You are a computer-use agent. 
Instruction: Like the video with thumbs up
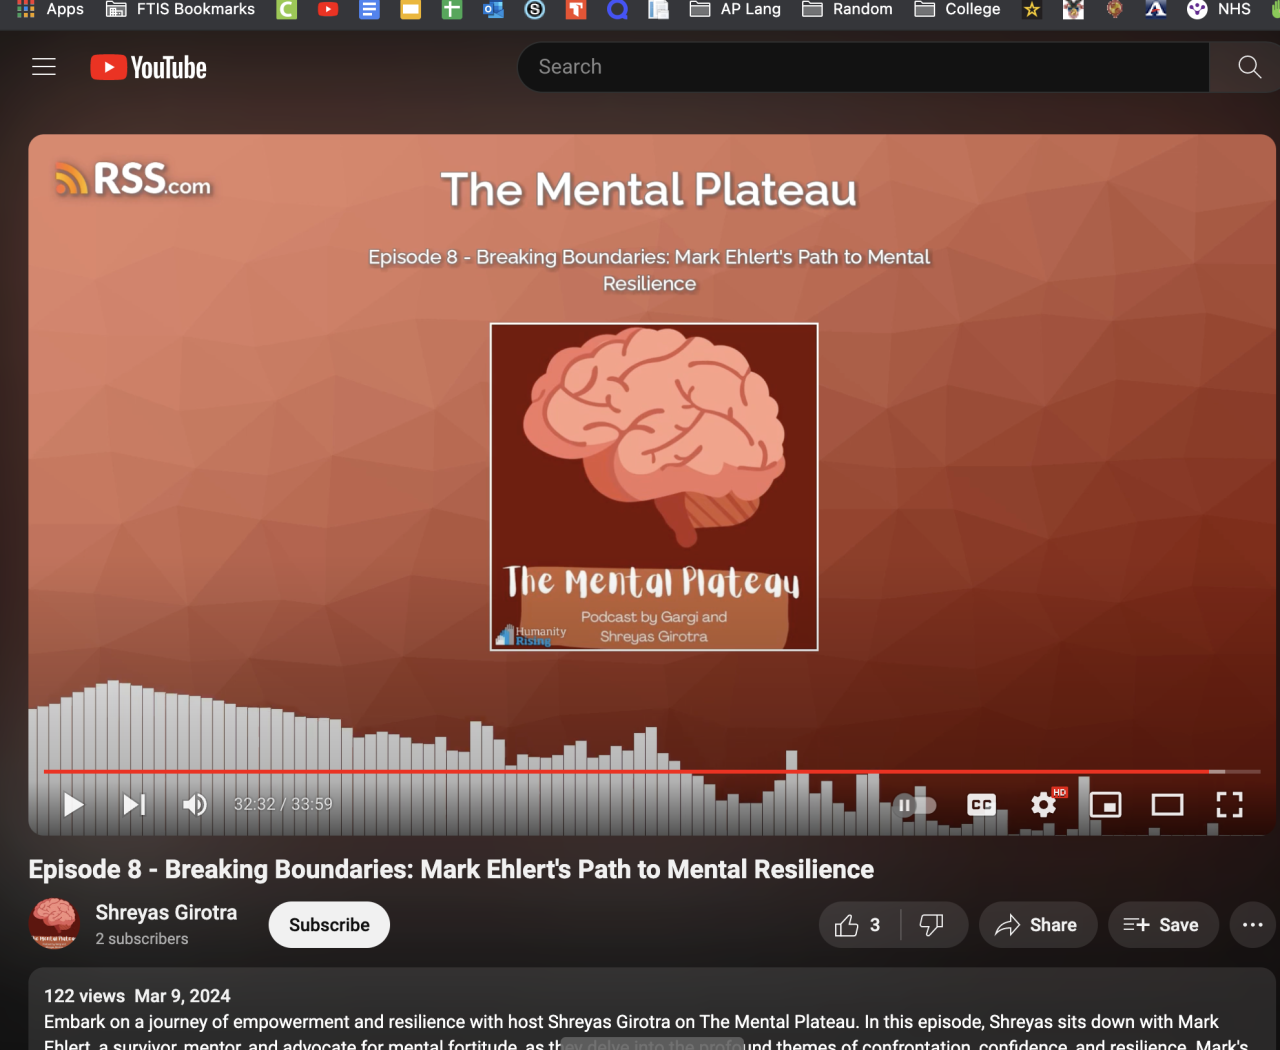tap(858, 925)
